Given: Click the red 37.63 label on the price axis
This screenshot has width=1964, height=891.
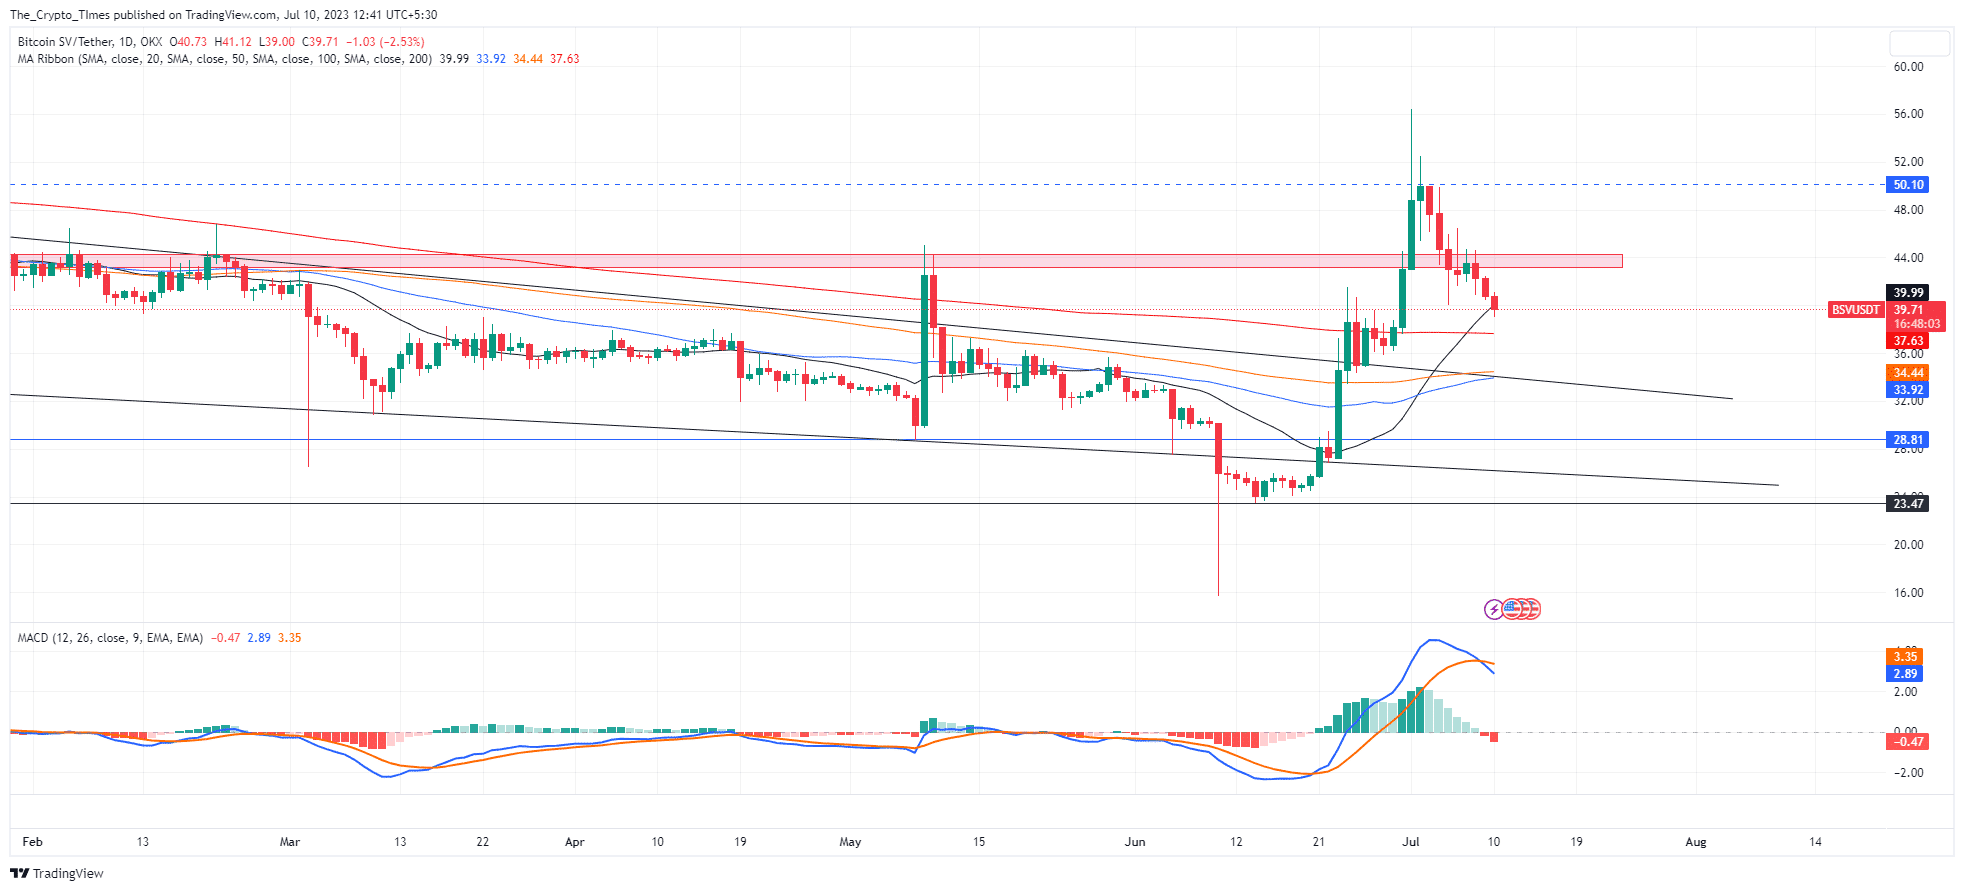Looking at the screenshot, I should 1907,341.
